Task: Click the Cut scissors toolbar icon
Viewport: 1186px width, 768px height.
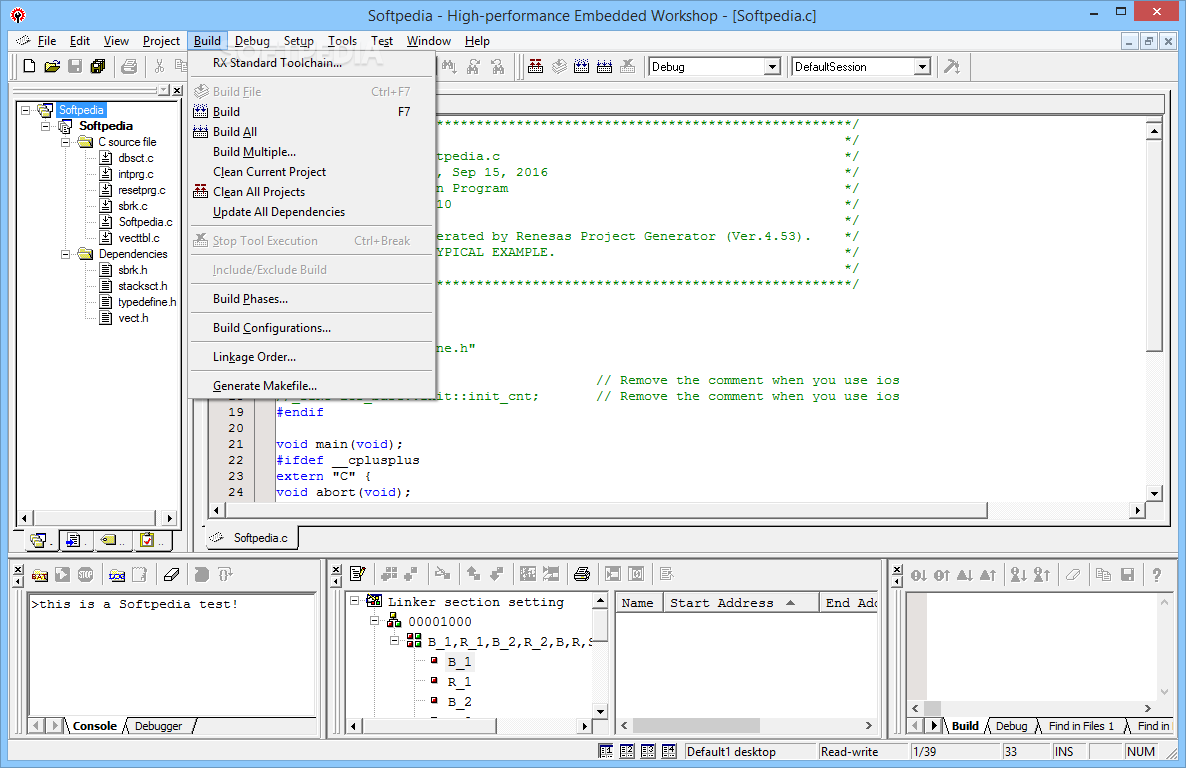Action: click(159, 67)
